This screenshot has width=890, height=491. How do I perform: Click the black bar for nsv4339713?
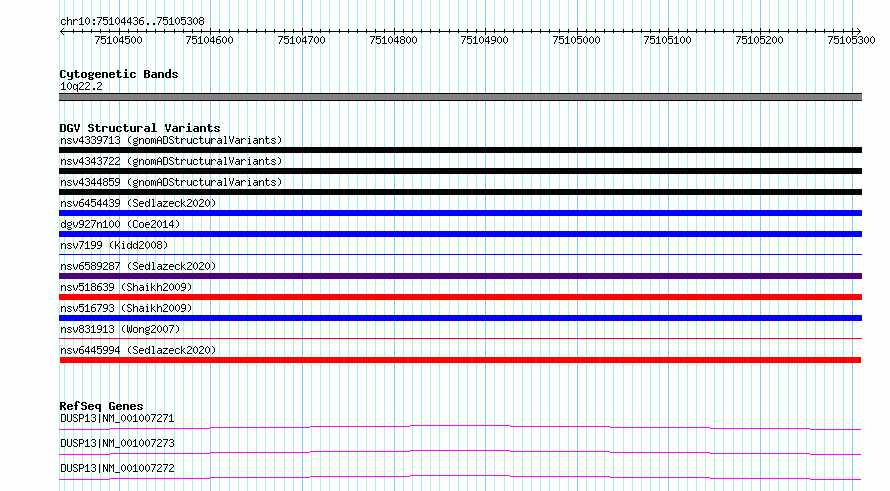[460, 150]
